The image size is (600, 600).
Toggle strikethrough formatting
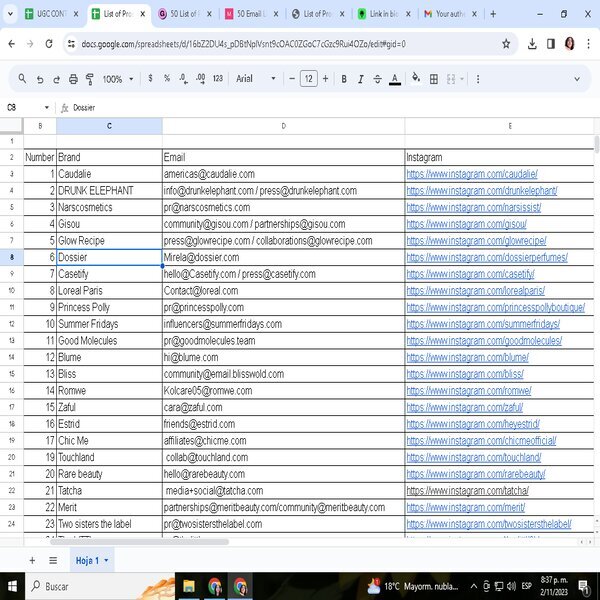pos(377,79)
